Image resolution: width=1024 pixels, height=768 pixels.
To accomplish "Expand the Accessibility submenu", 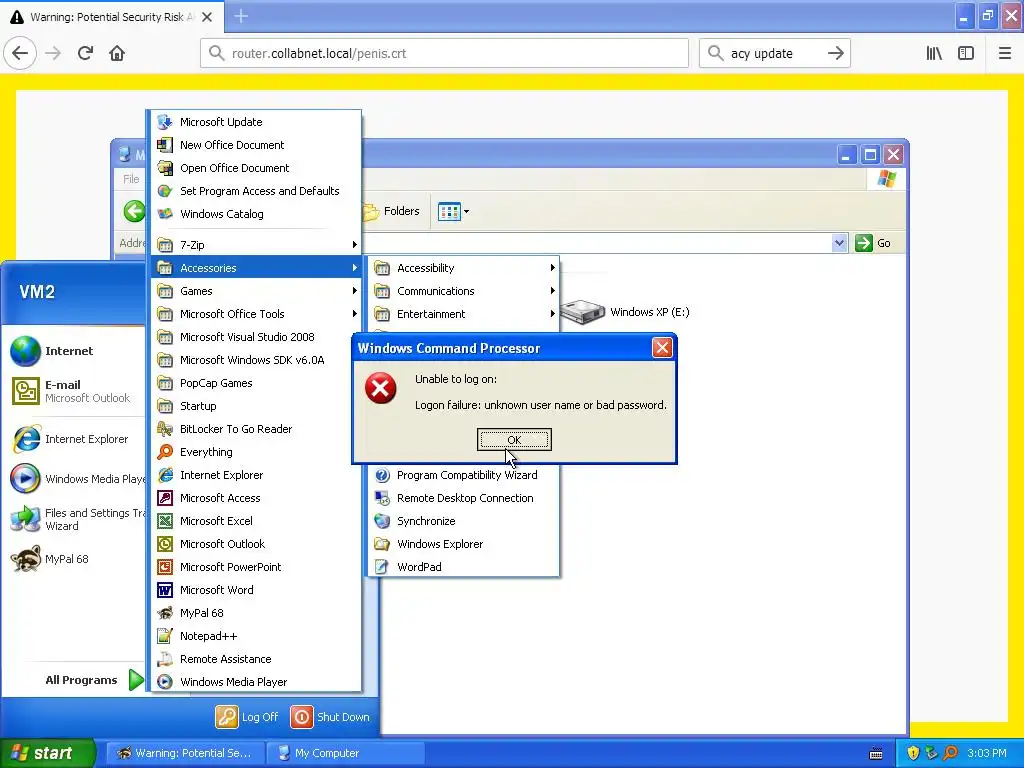I will pyautogui.click(x=464, y=268).
